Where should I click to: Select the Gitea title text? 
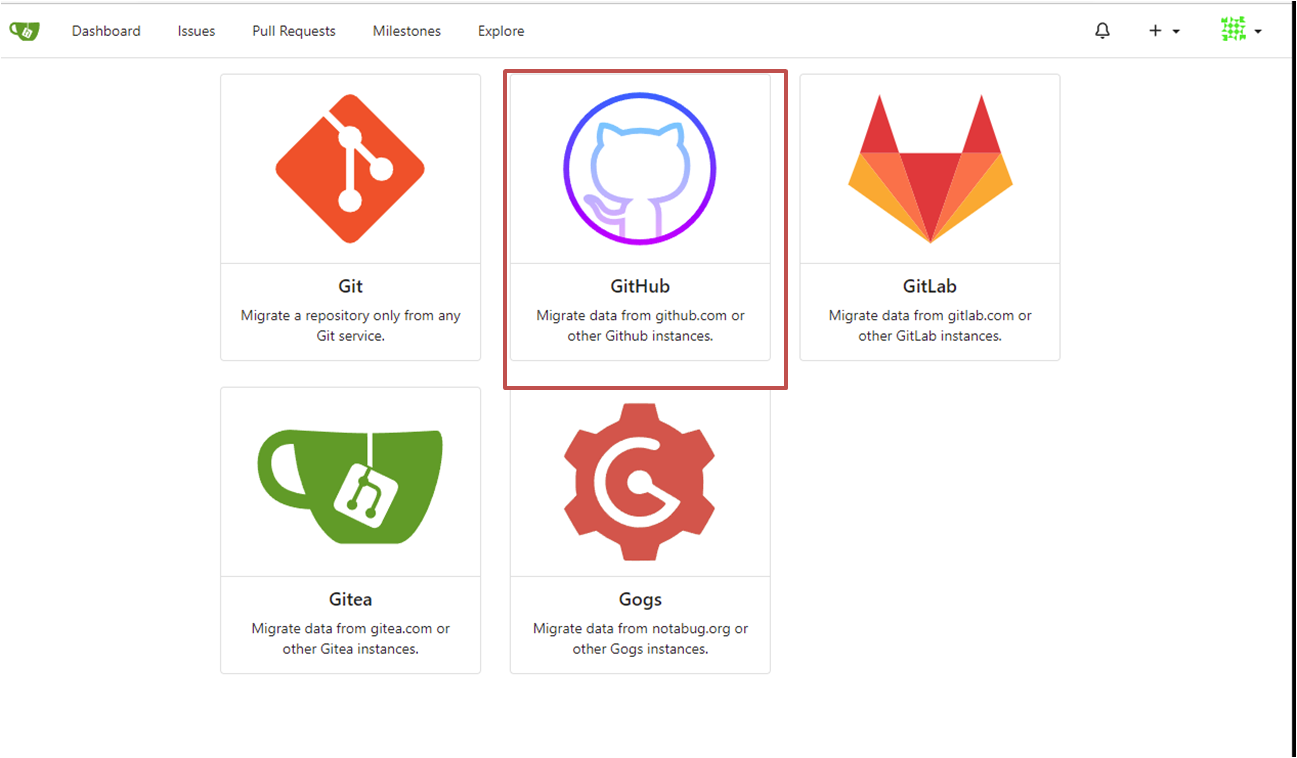point(350,600)
